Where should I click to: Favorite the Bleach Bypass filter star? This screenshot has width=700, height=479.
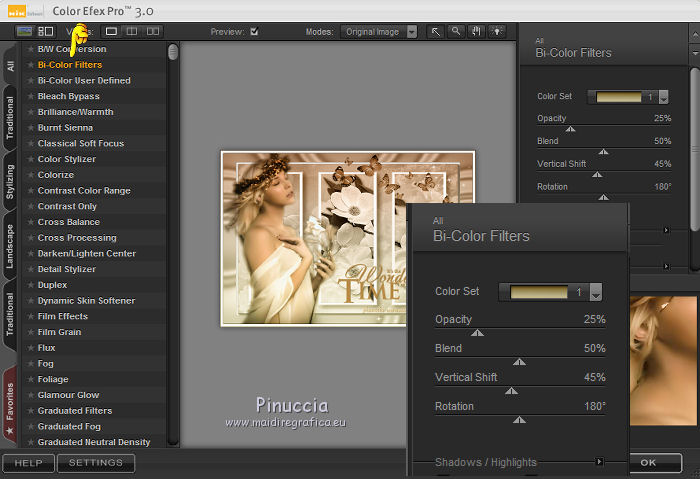pos(31,96)
